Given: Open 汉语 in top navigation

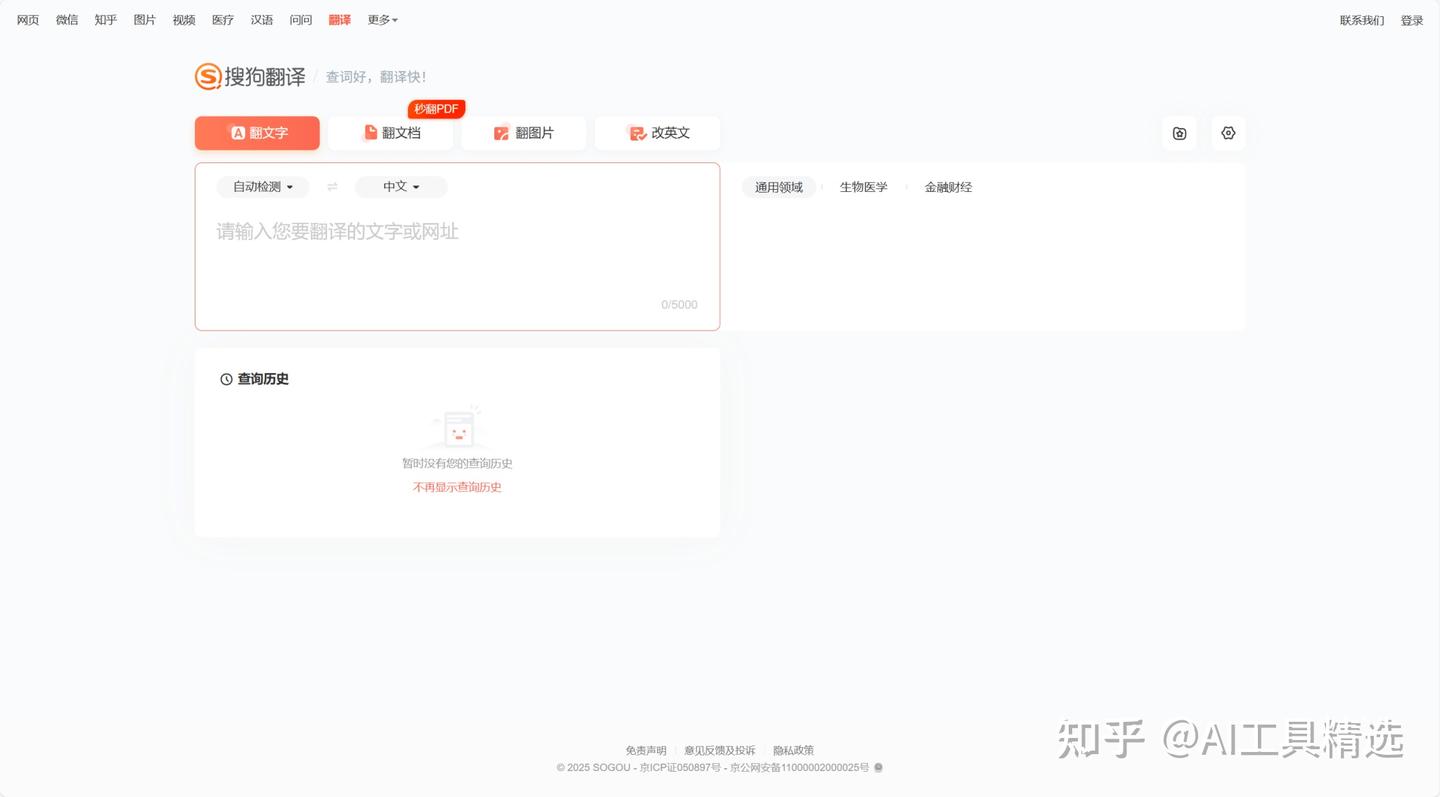Looking at the screenshot, I should pos(262,20).
